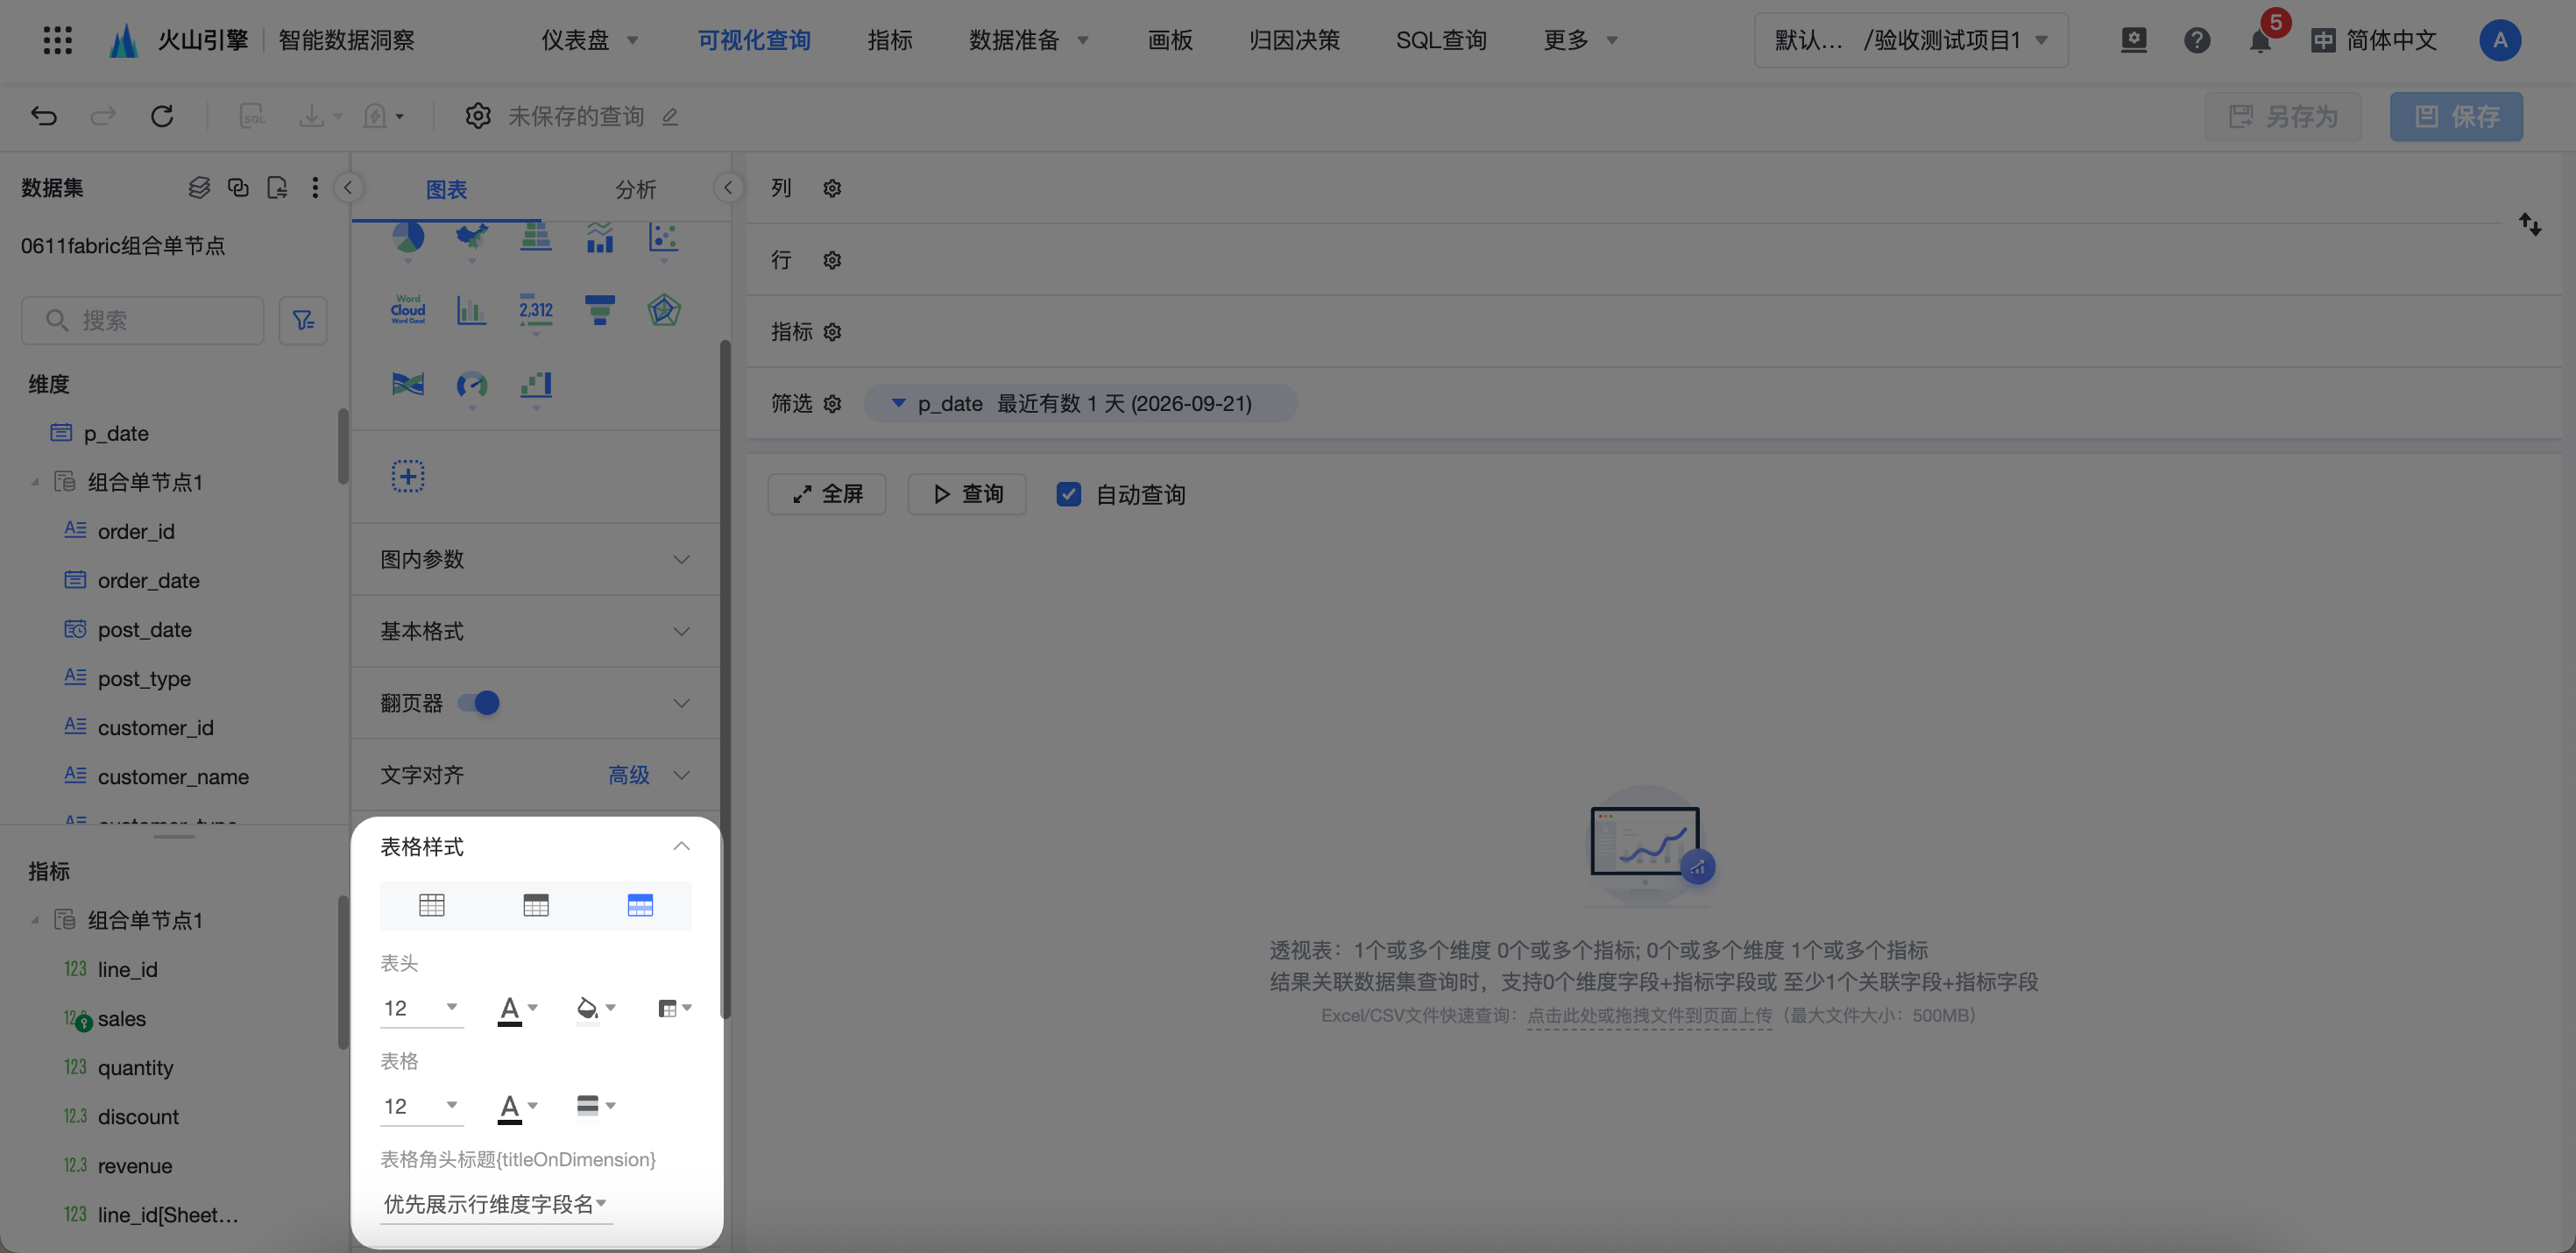Click the add custom chart plus icon
The image size is (2576, 1253).
point(408,476)
